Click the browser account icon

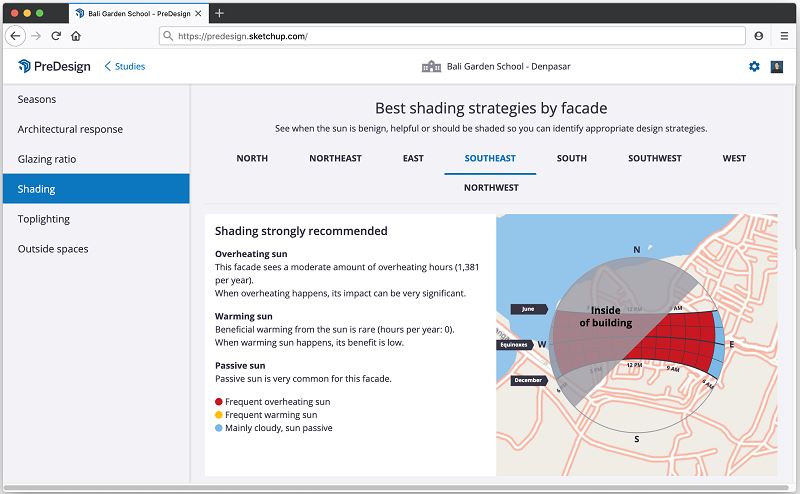tap(759, 36)
